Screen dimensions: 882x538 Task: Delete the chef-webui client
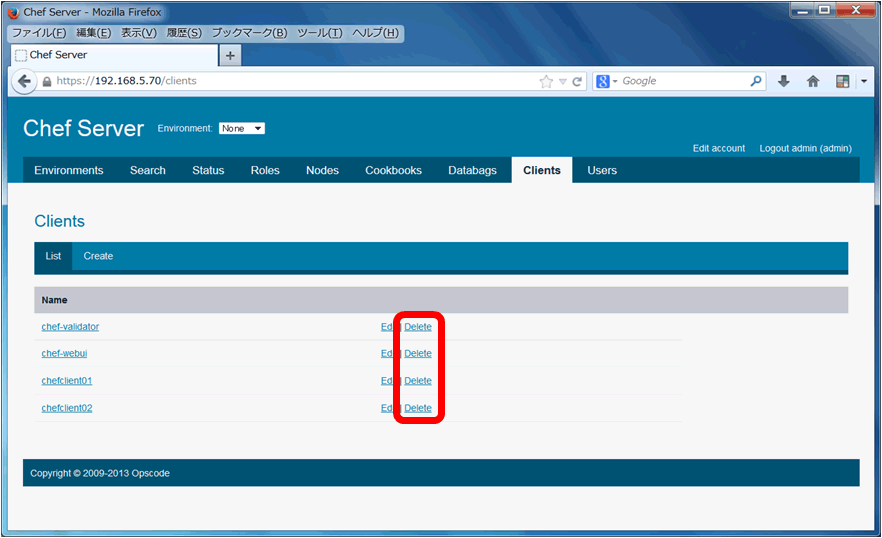click(x=418, y=353)
